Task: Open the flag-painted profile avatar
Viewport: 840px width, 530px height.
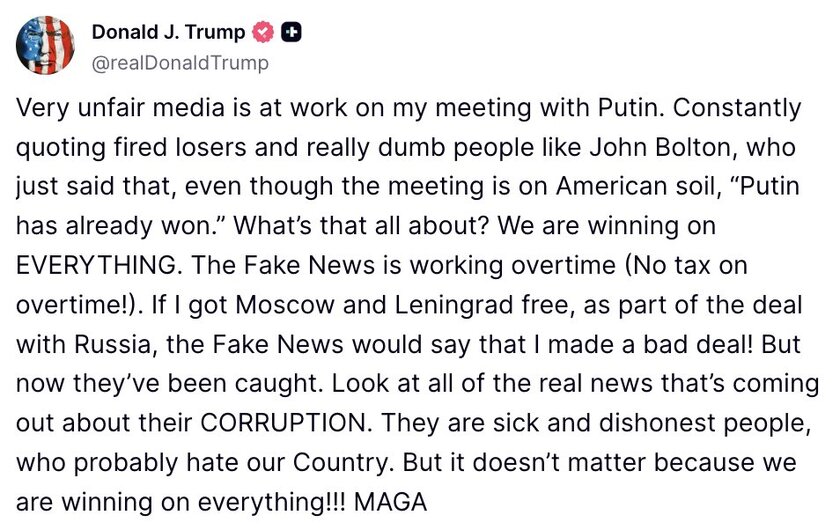Action: pos(45,45)
